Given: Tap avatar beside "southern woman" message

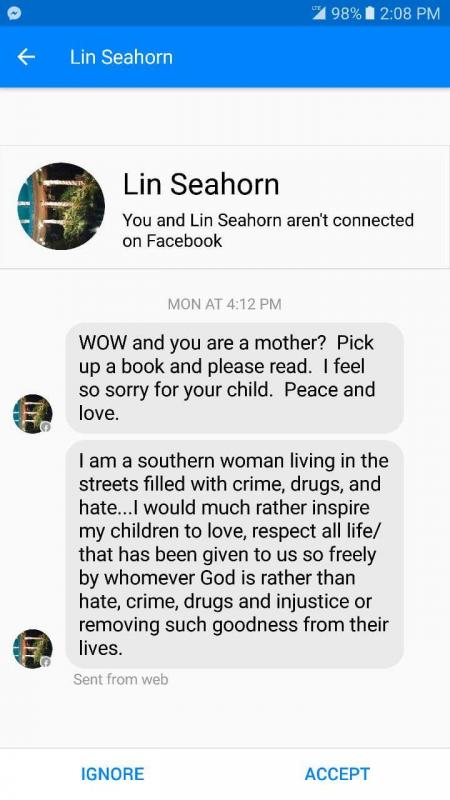Looking at the screenshot, I should (33, 648).
